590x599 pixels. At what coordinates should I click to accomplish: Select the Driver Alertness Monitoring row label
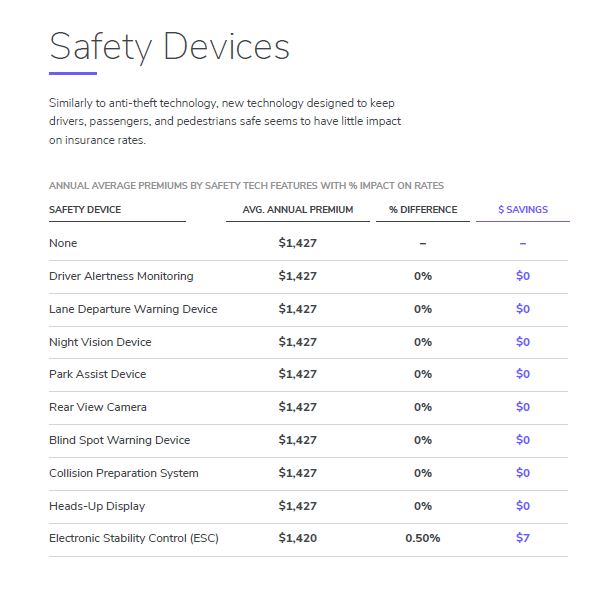tap(121, 276)
